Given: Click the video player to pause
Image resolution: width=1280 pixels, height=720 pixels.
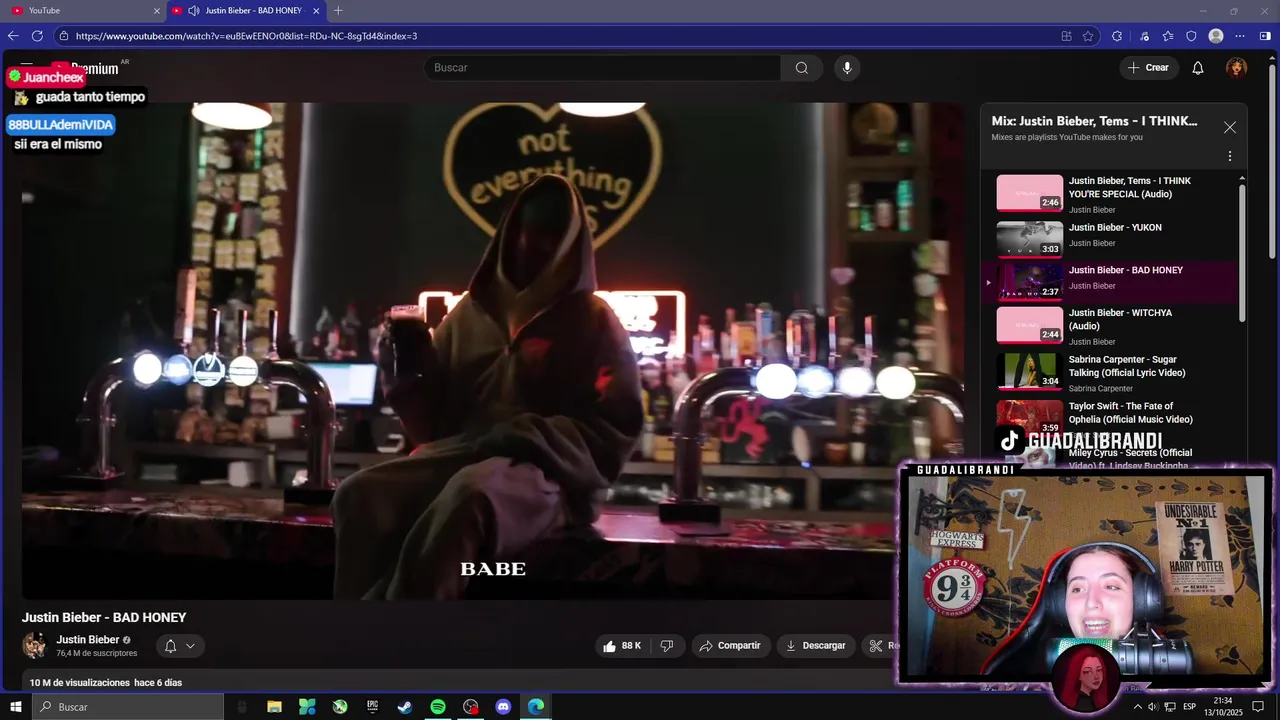Looking at the screenshot, I should point(493,350).
